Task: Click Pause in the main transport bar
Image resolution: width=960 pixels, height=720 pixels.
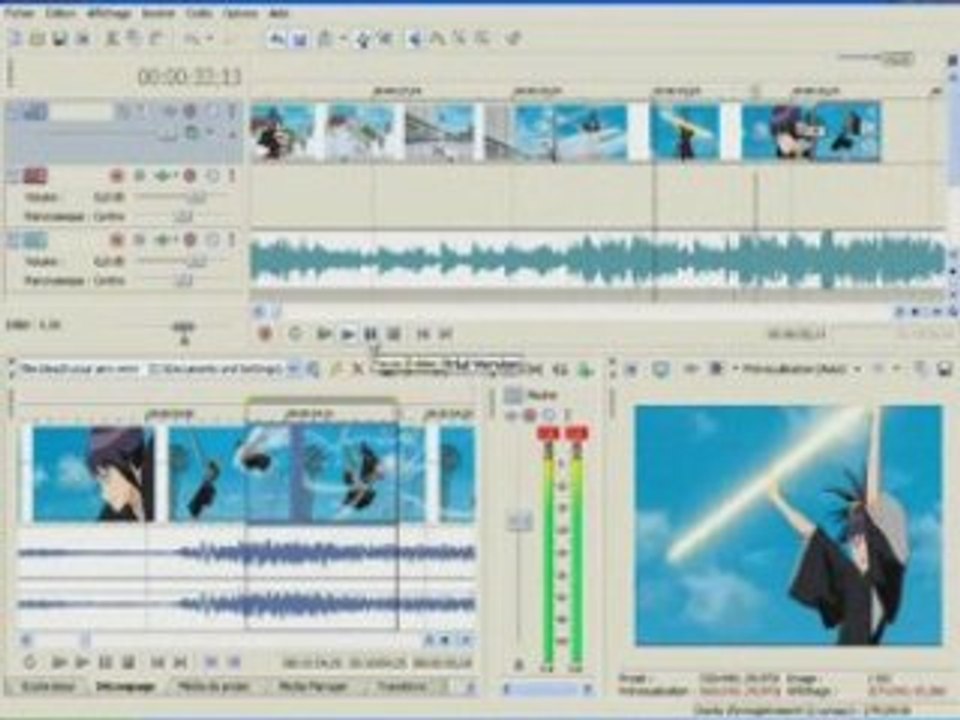Action: pyautogui.click(x=370, y=334)
